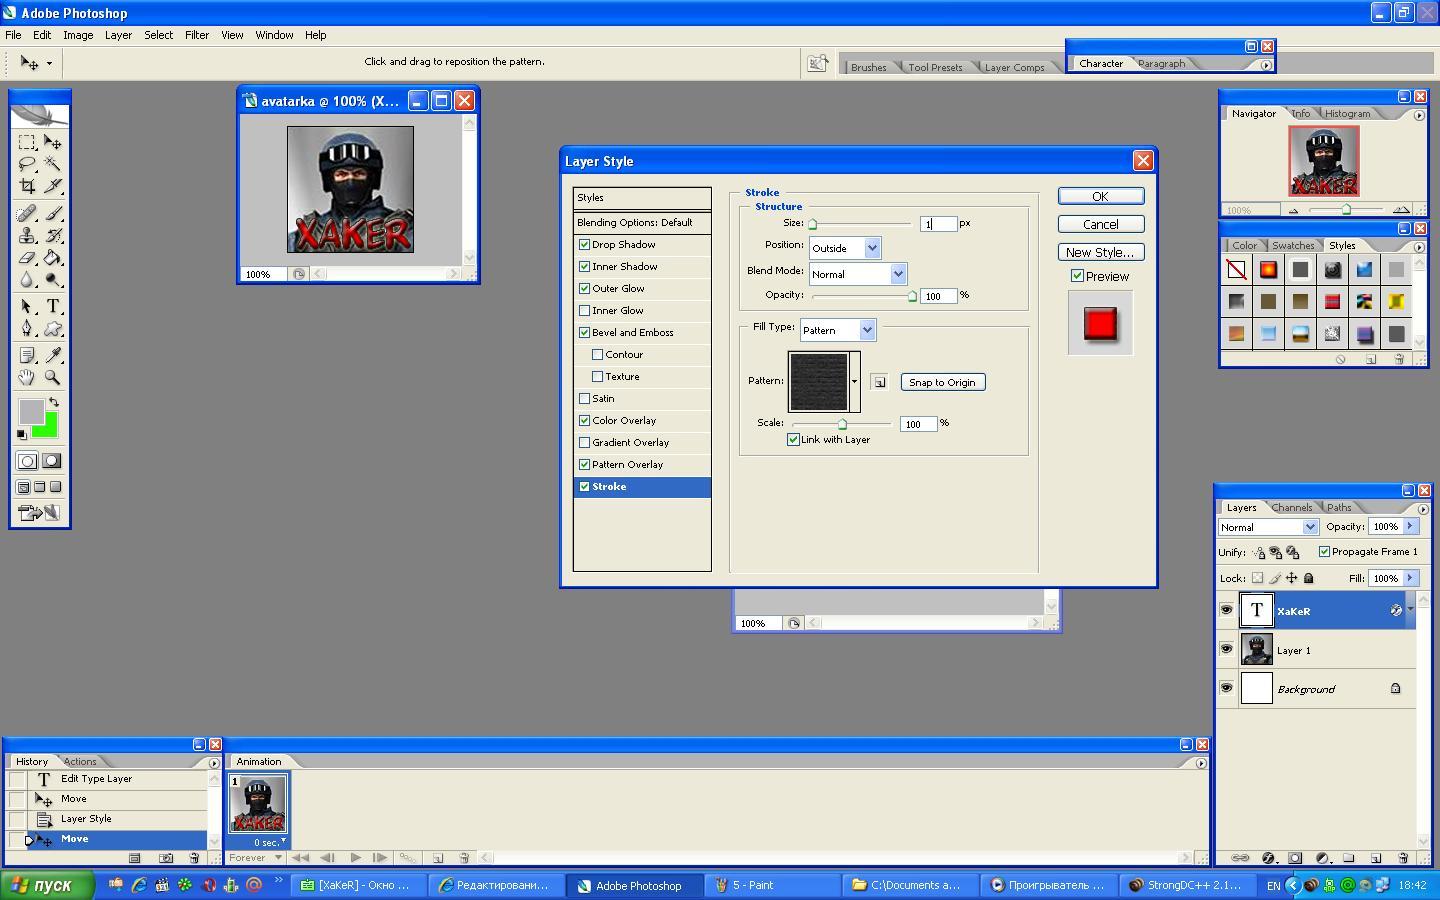
Task: Play the animation in Animation palette
Action: pos(355,858)
